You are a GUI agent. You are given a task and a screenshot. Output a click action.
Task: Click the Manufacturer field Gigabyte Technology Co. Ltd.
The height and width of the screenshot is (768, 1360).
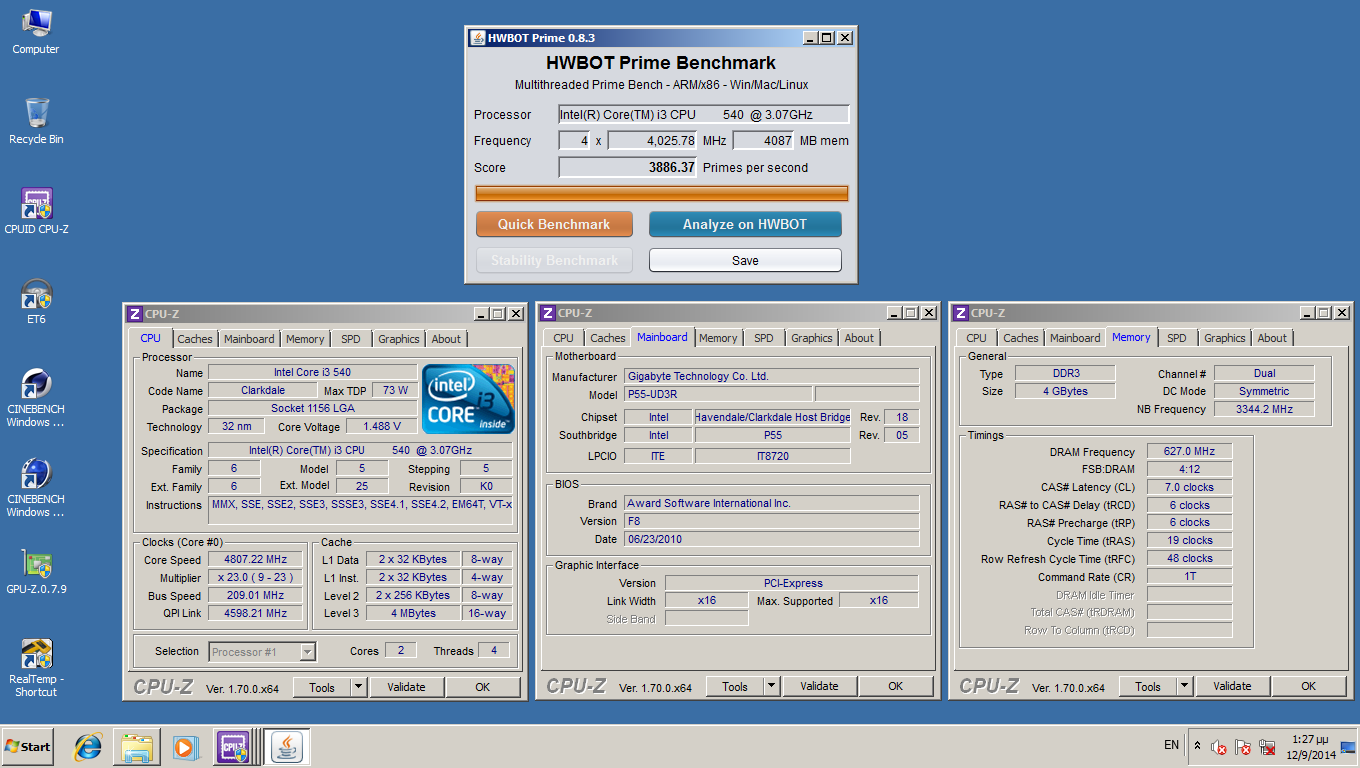pyautogui.click(x=771, y=376)
